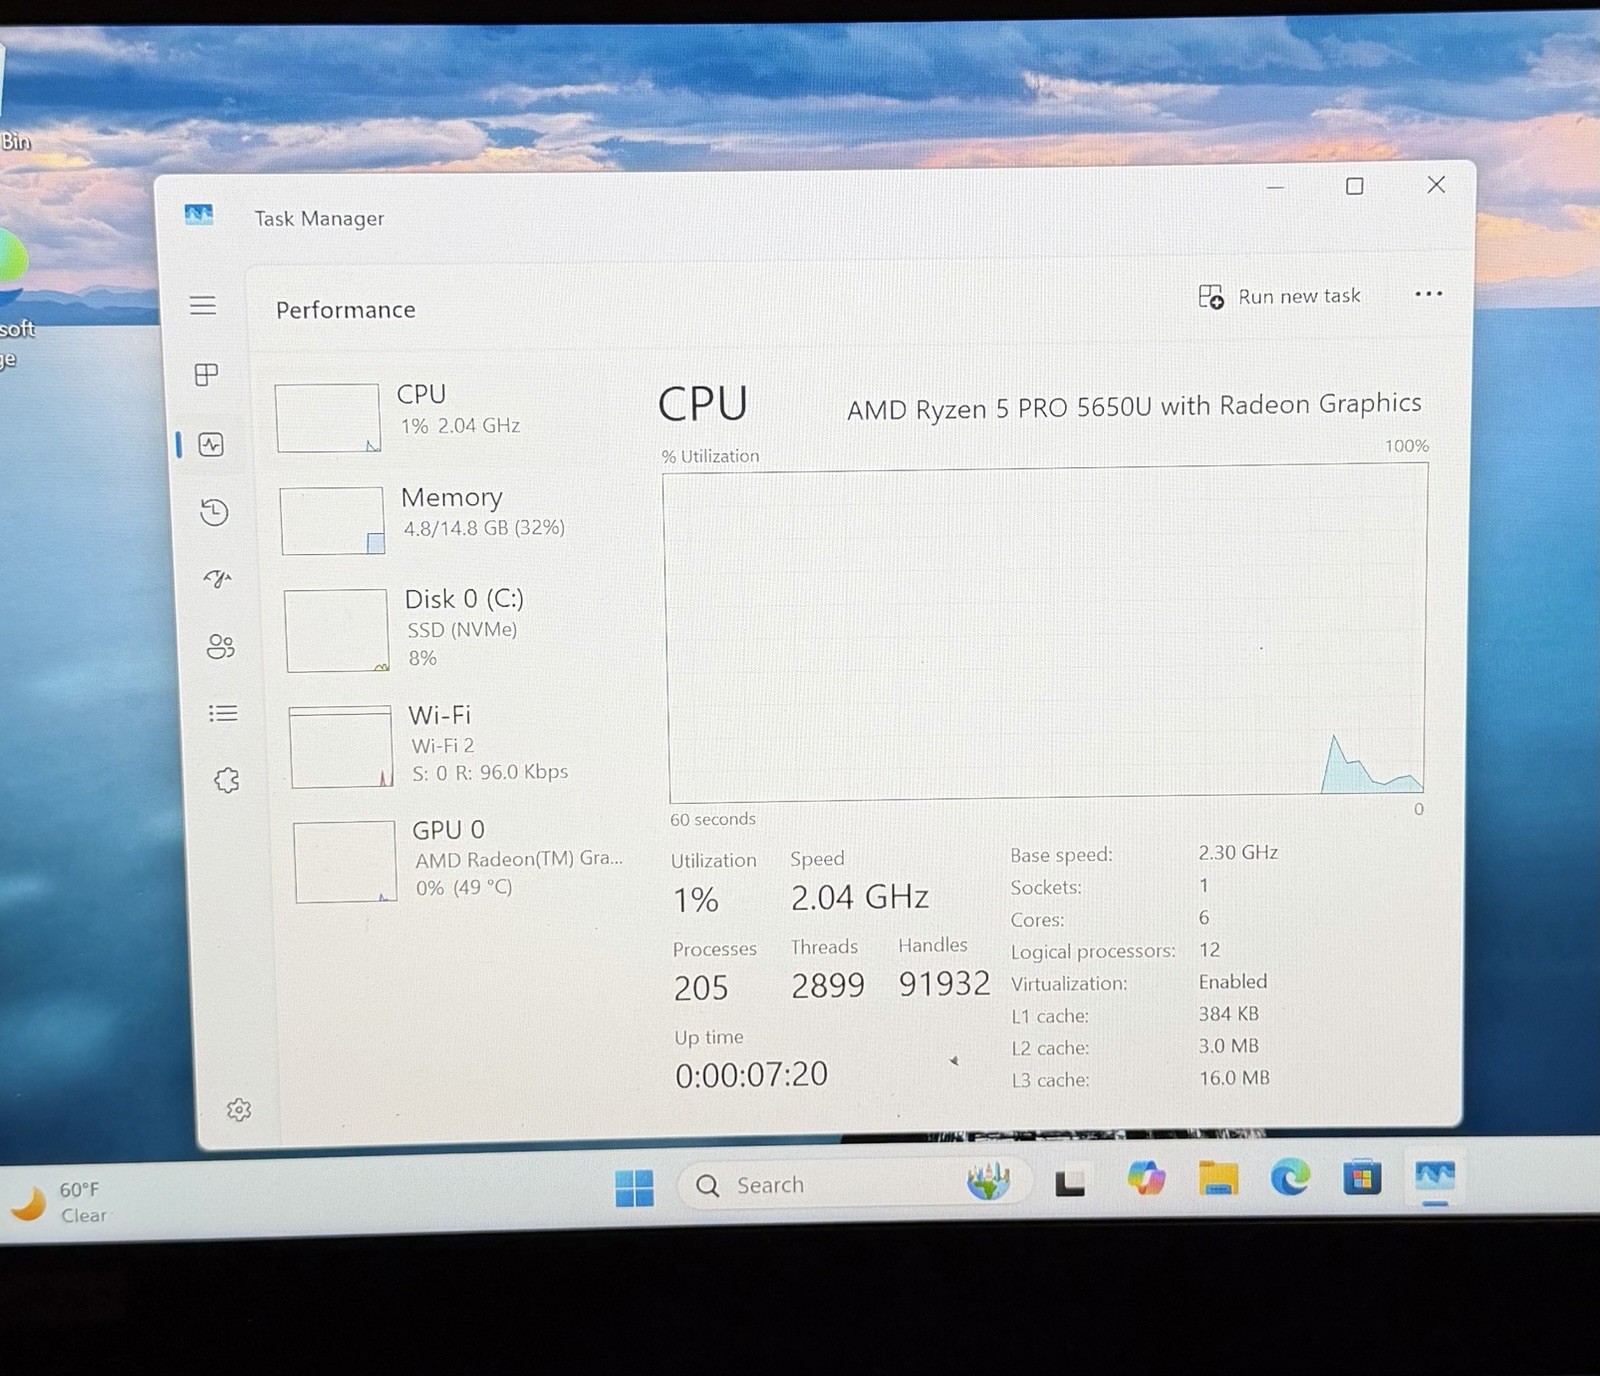Click the Processes count '205'

tap(701, 988)
